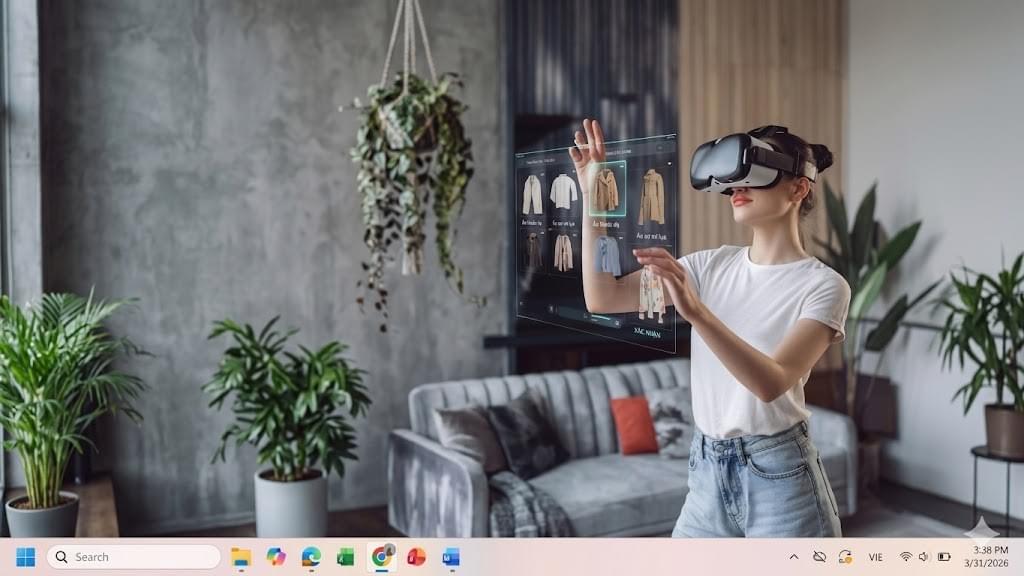The image size is (1024, 576).
Task: Switch to Excel on the taskbar
Action: pyautogui.click(x=345, y=557)
